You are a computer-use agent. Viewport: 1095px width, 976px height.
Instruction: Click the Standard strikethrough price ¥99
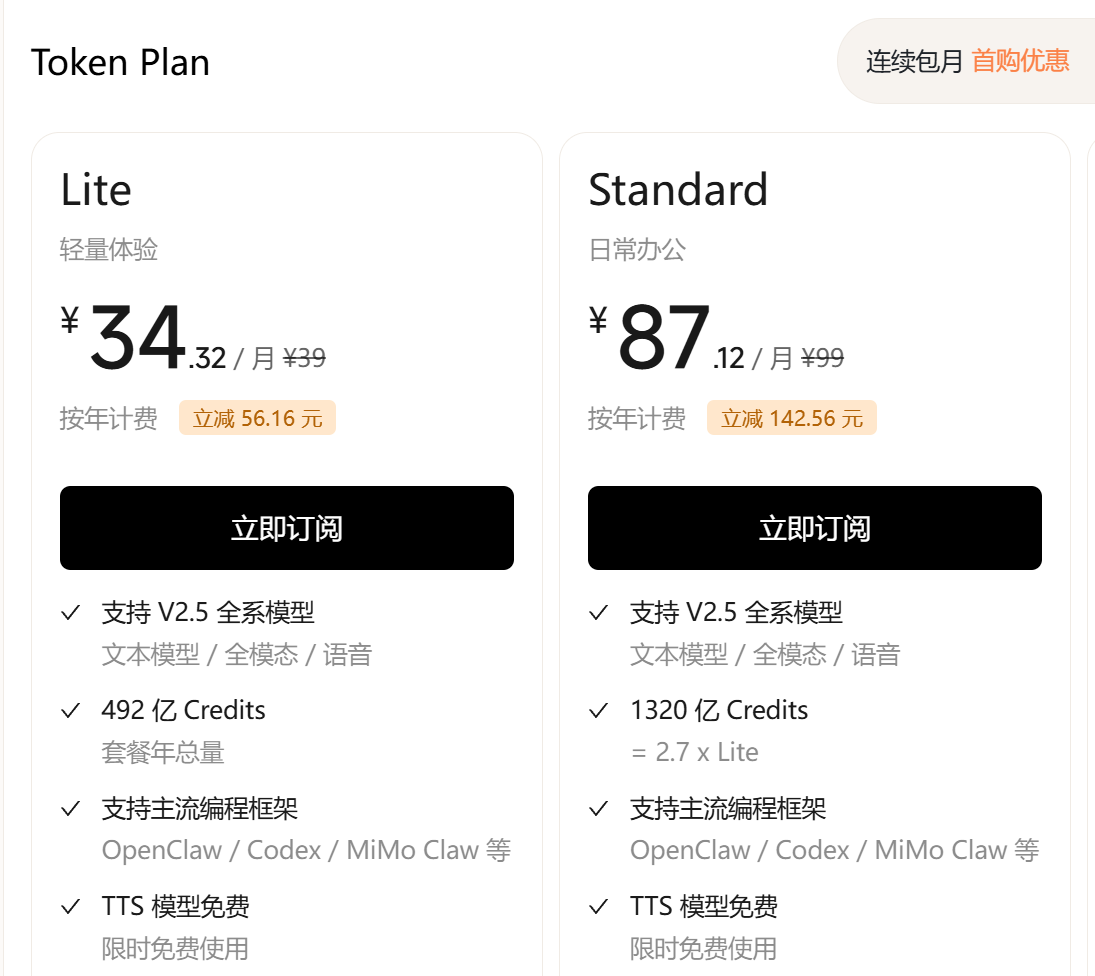tap(823, 358)
